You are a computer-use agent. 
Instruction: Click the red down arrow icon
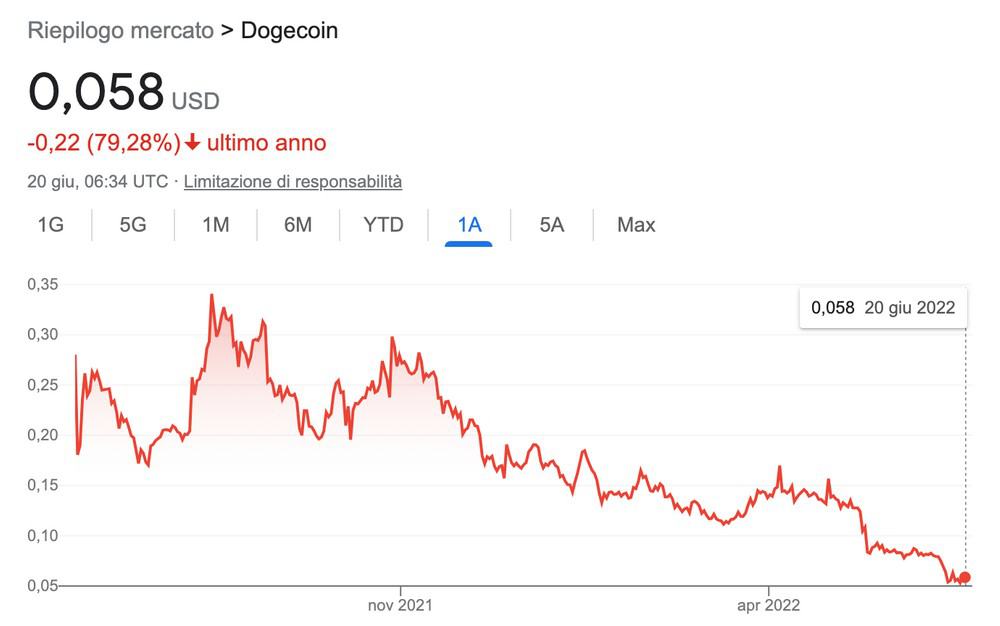click(x=192, y=143)
